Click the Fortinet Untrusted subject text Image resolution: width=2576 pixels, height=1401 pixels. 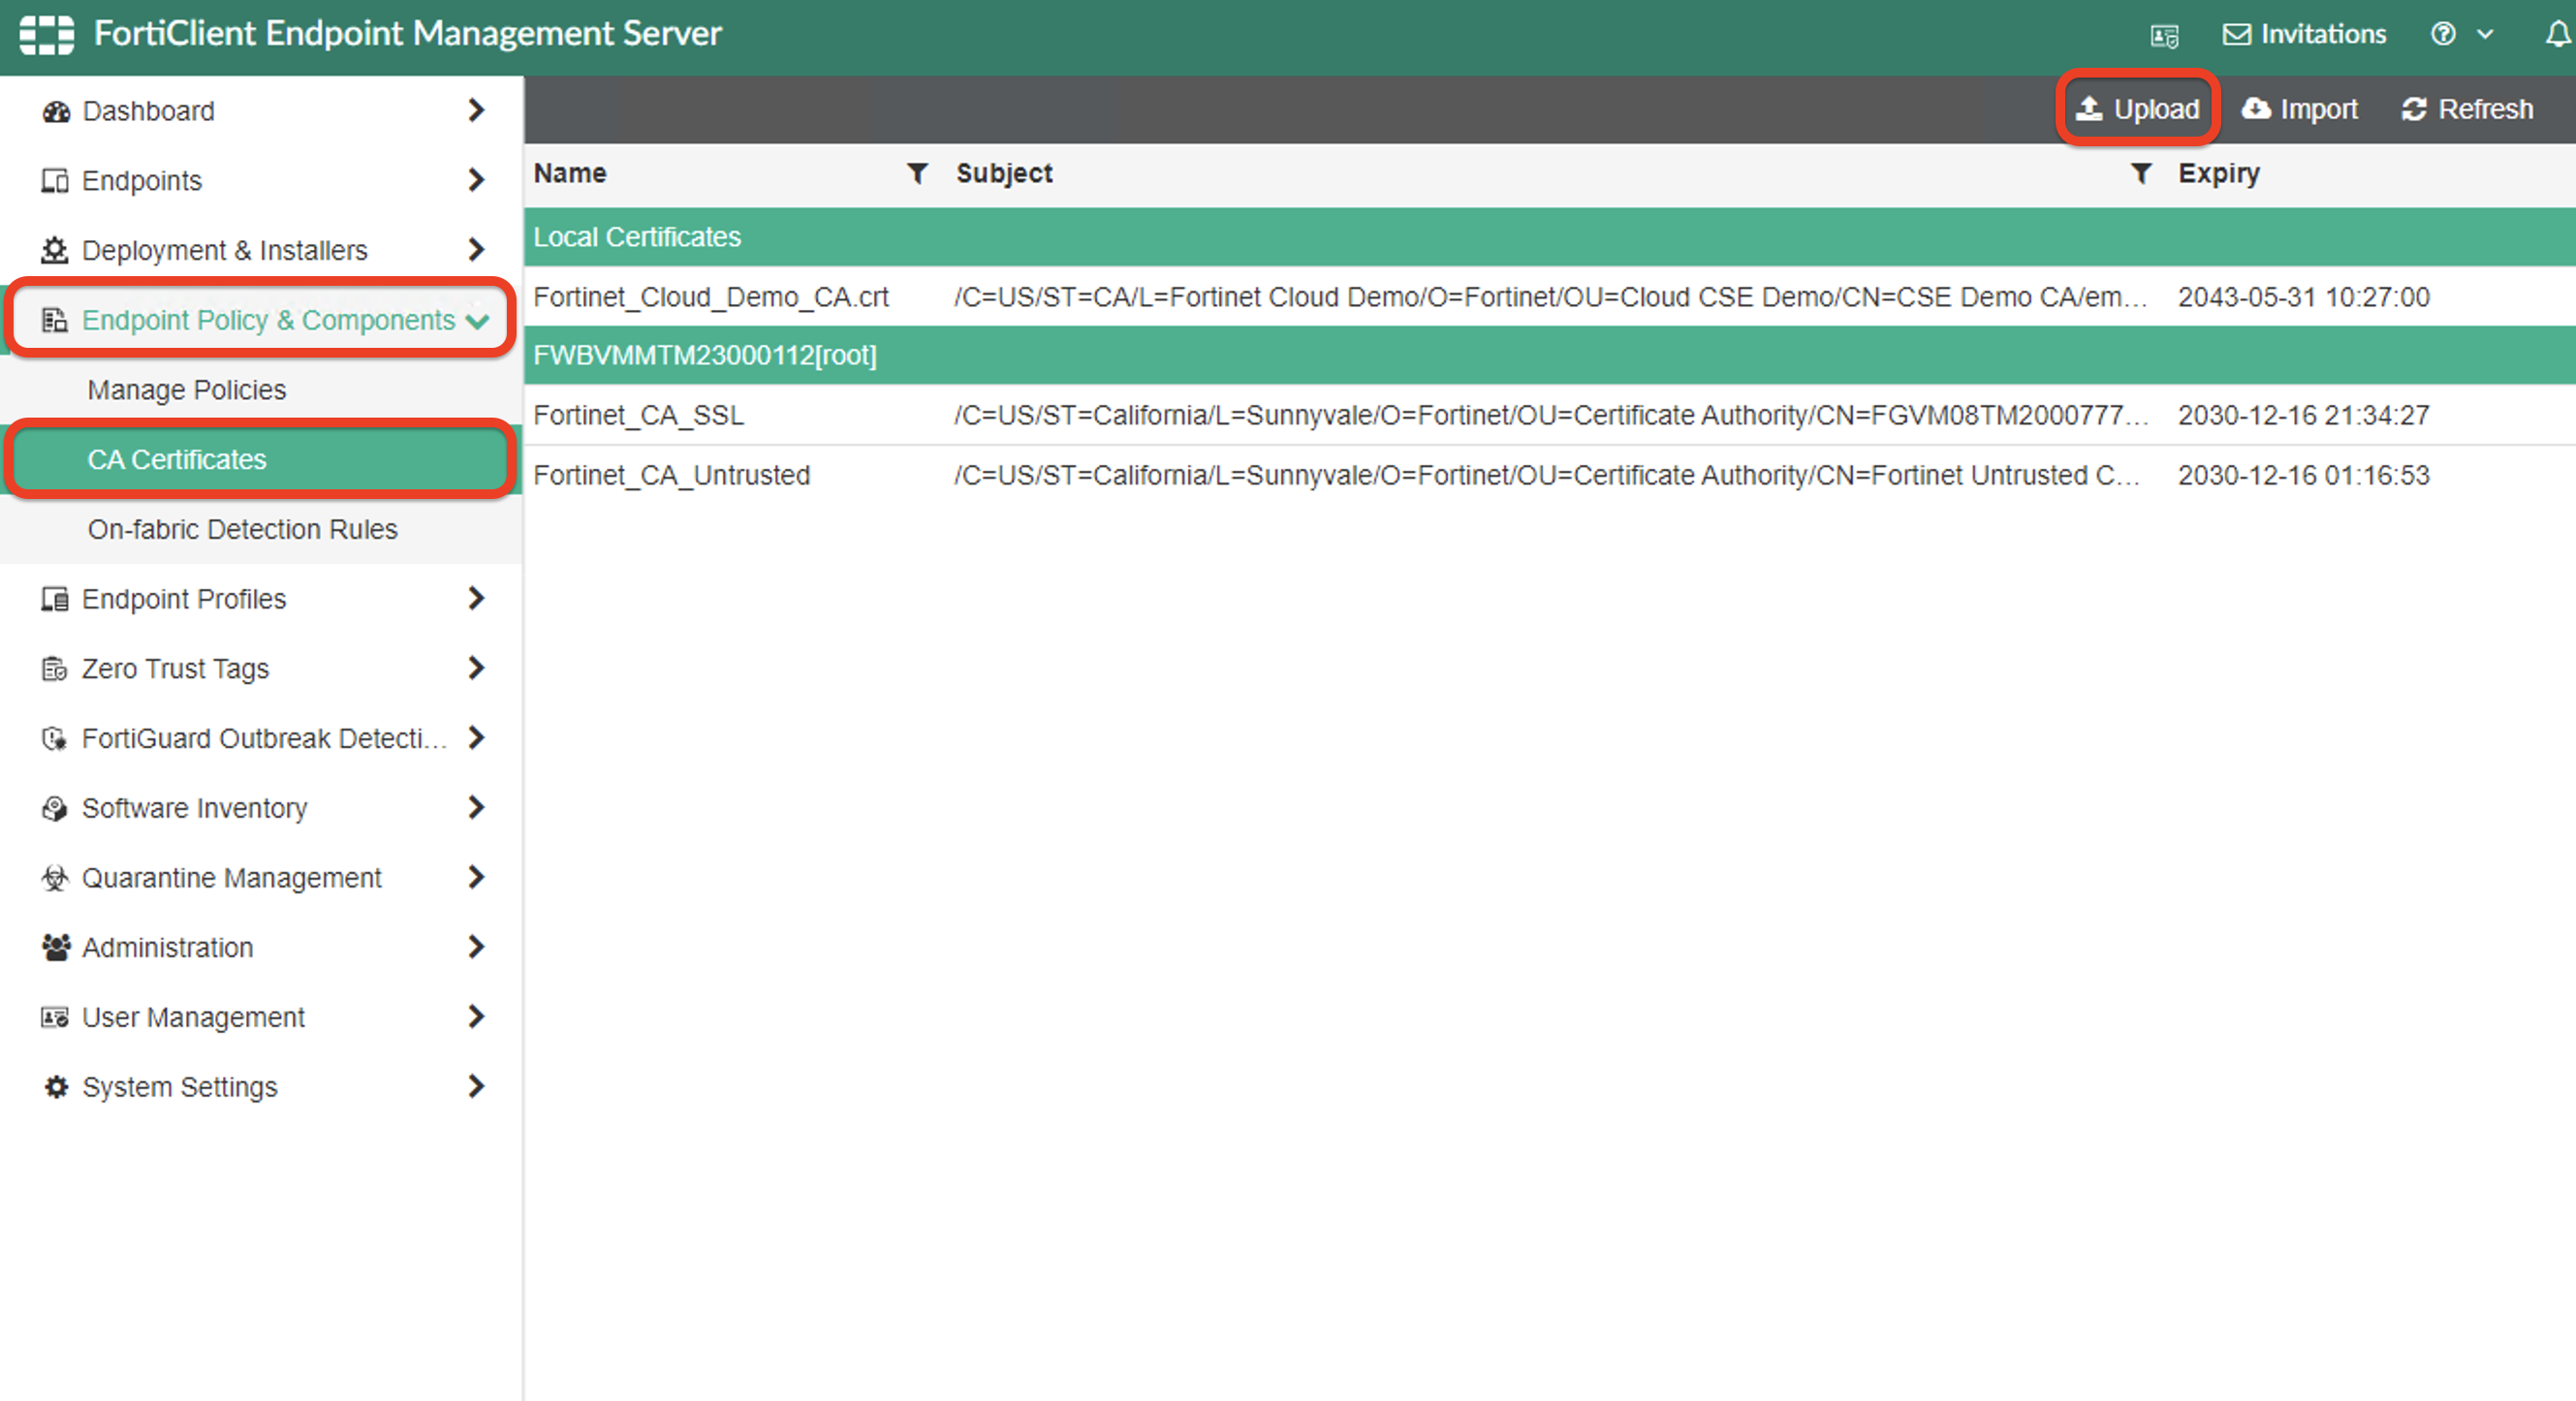tap(1547, 475)
